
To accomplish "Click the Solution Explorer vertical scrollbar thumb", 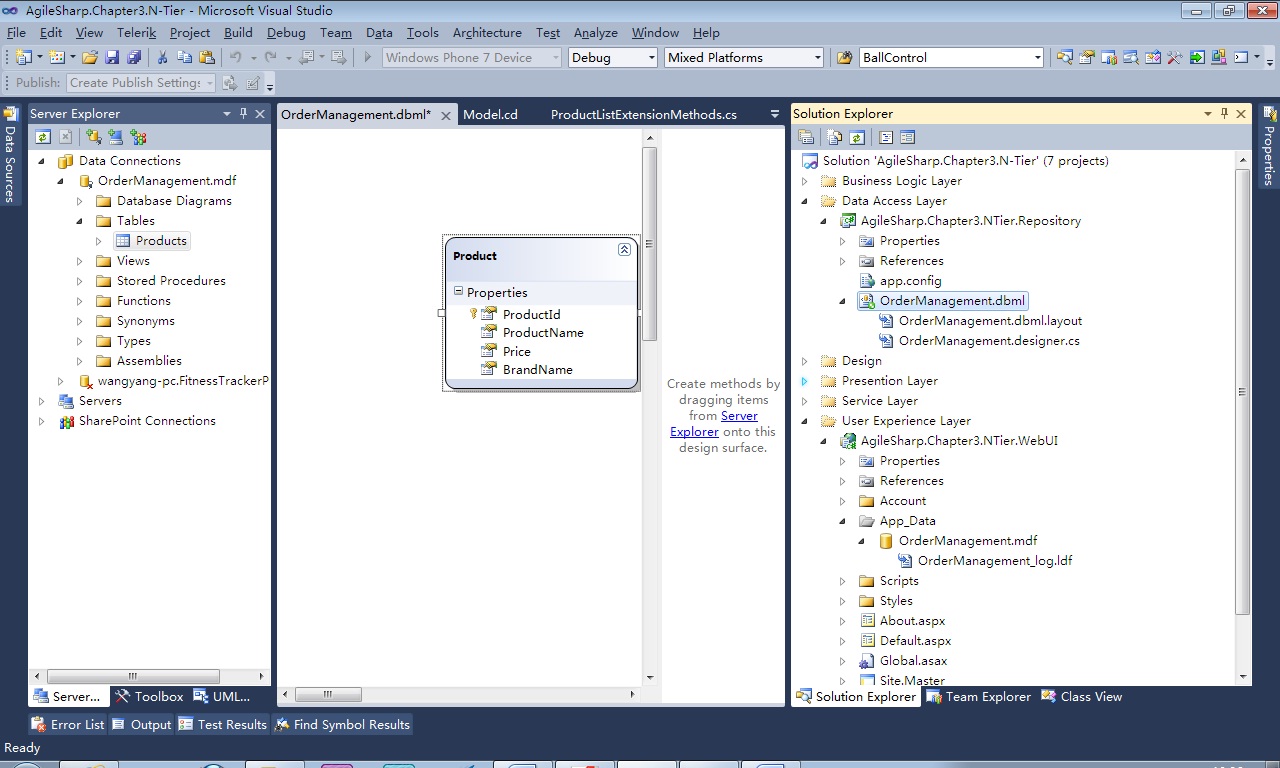I will 1242,391.
